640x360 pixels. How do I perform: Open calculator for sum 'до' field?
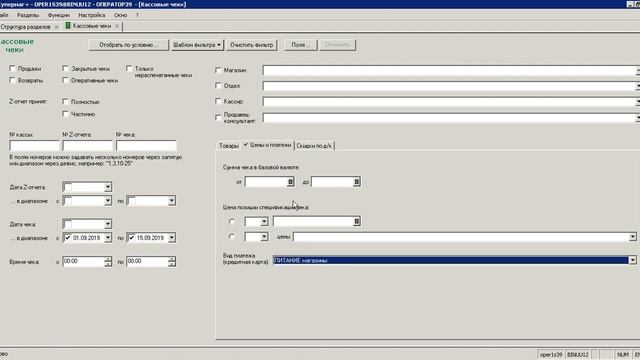[x=356, y=182]
